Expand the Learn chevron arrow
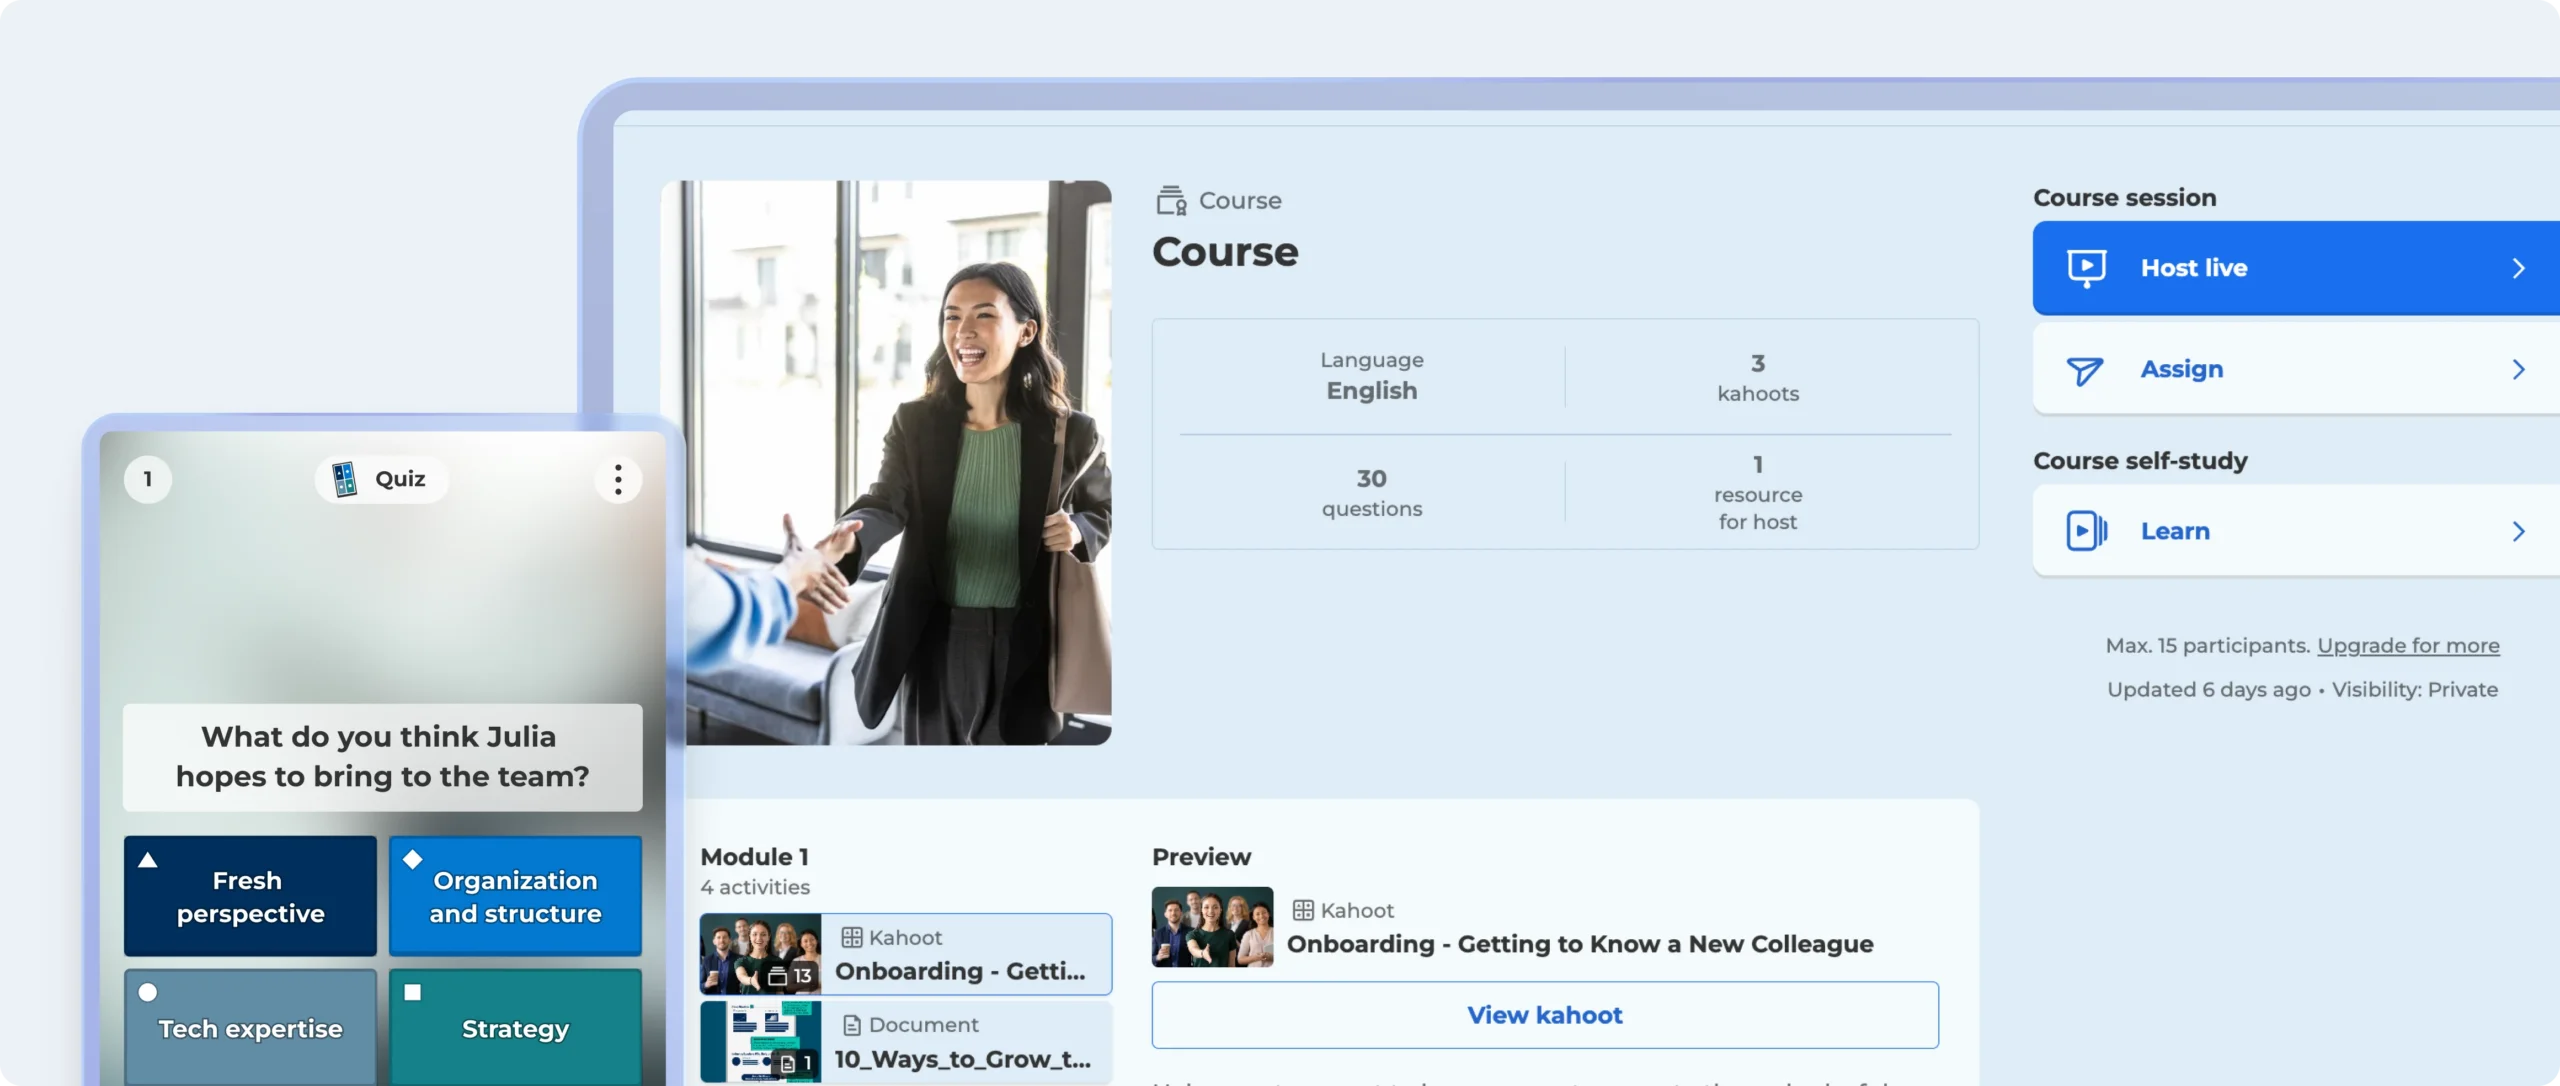Screen dimensions: 2560x1086 pyautogui.click(x=2519, y=531)
